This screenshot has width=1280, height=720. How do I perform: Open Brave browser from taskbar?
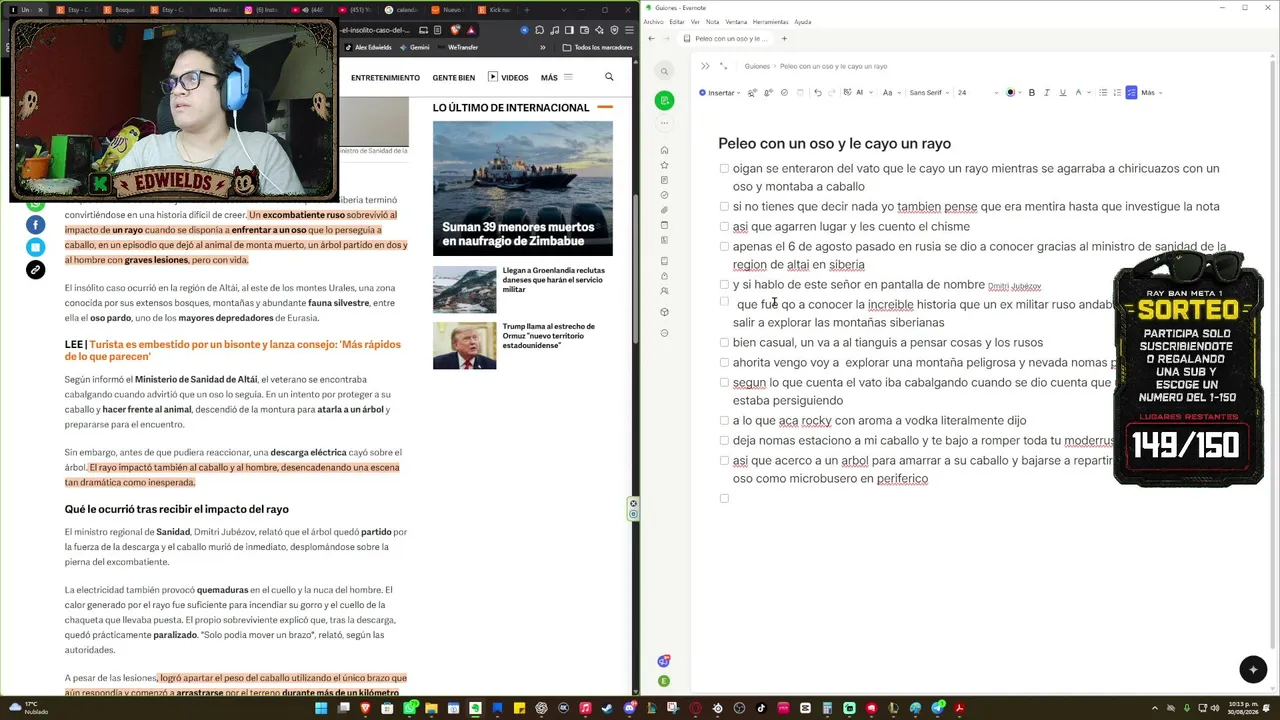coord(365,708)
